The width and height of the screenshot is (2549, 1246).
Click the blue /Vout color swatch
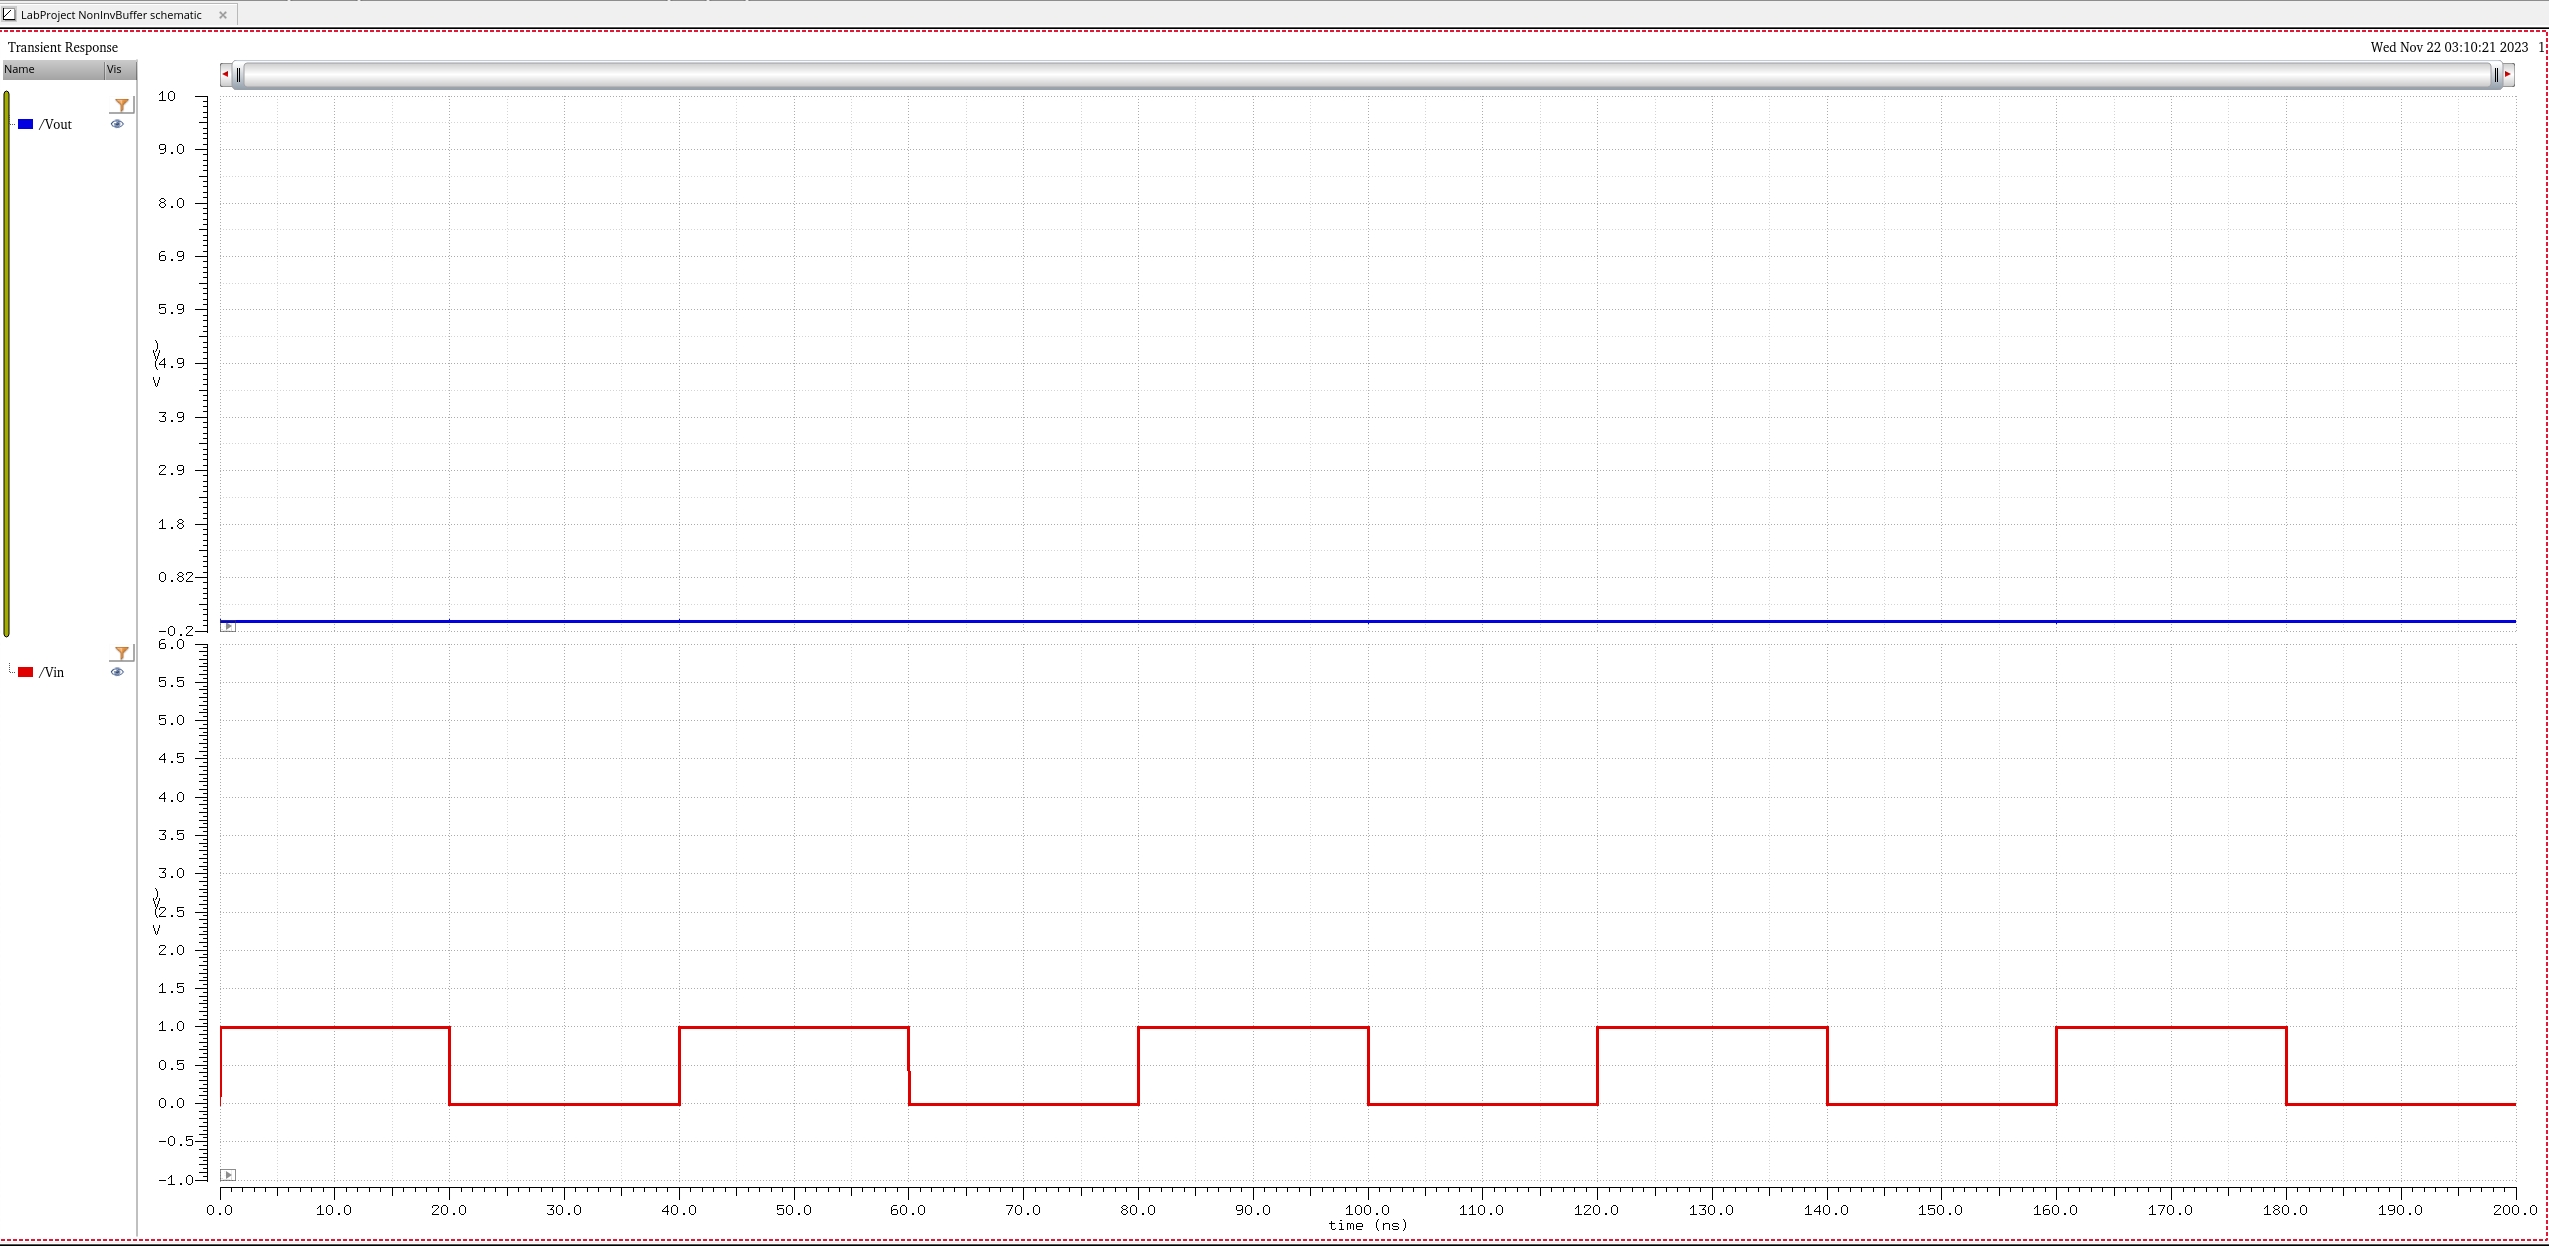click(26, 124)
